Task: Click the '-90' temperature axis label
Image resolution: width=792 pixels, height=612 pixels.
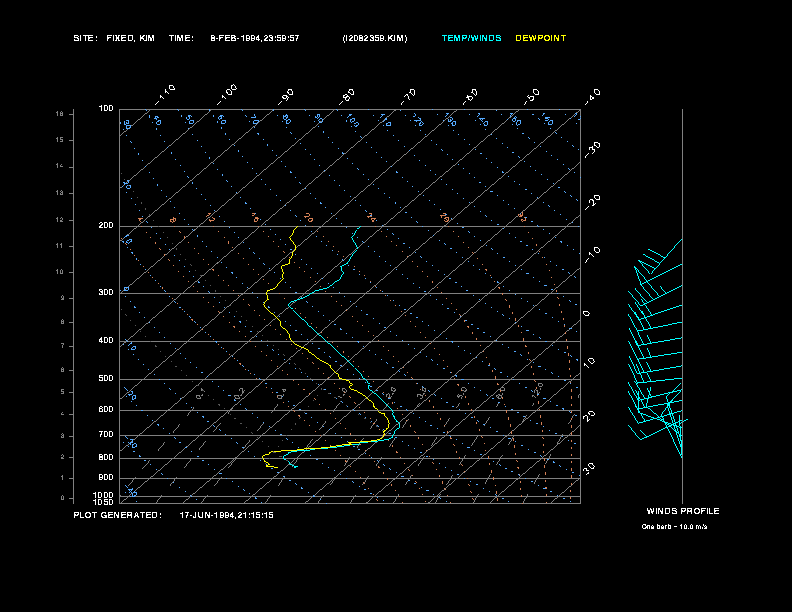Action: [x=286, y=97]
